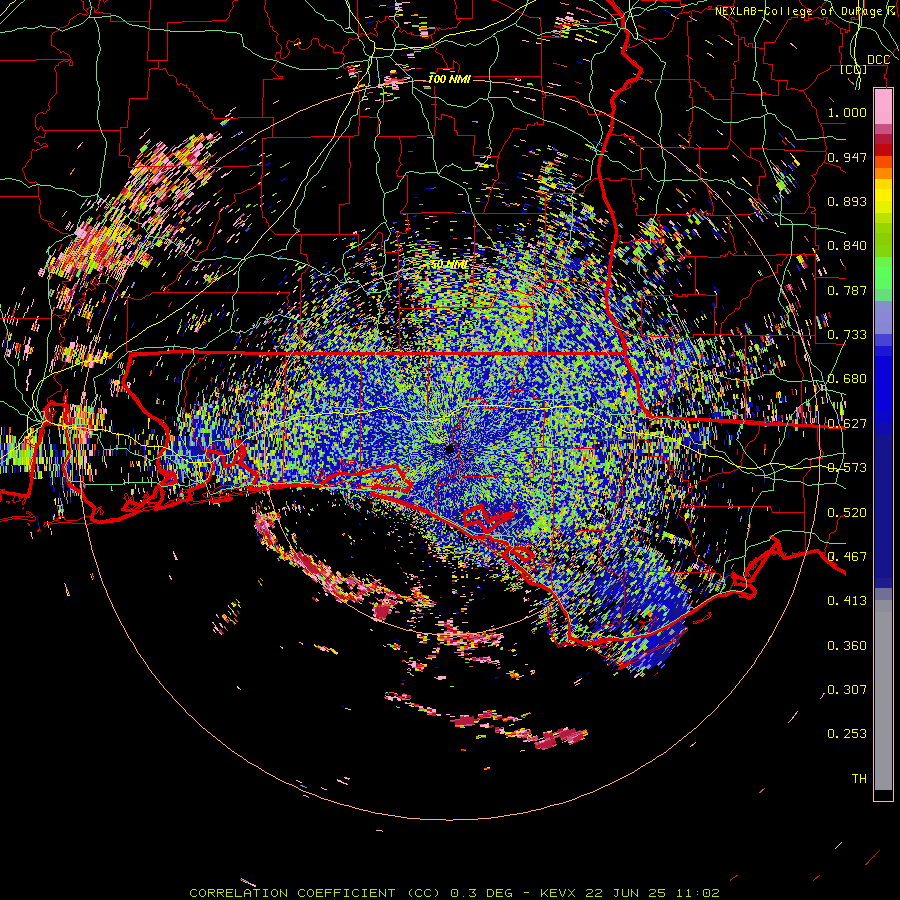The image size is (900, 900).
Task: Click the 0.413 legend value
Action: point(847,601)
